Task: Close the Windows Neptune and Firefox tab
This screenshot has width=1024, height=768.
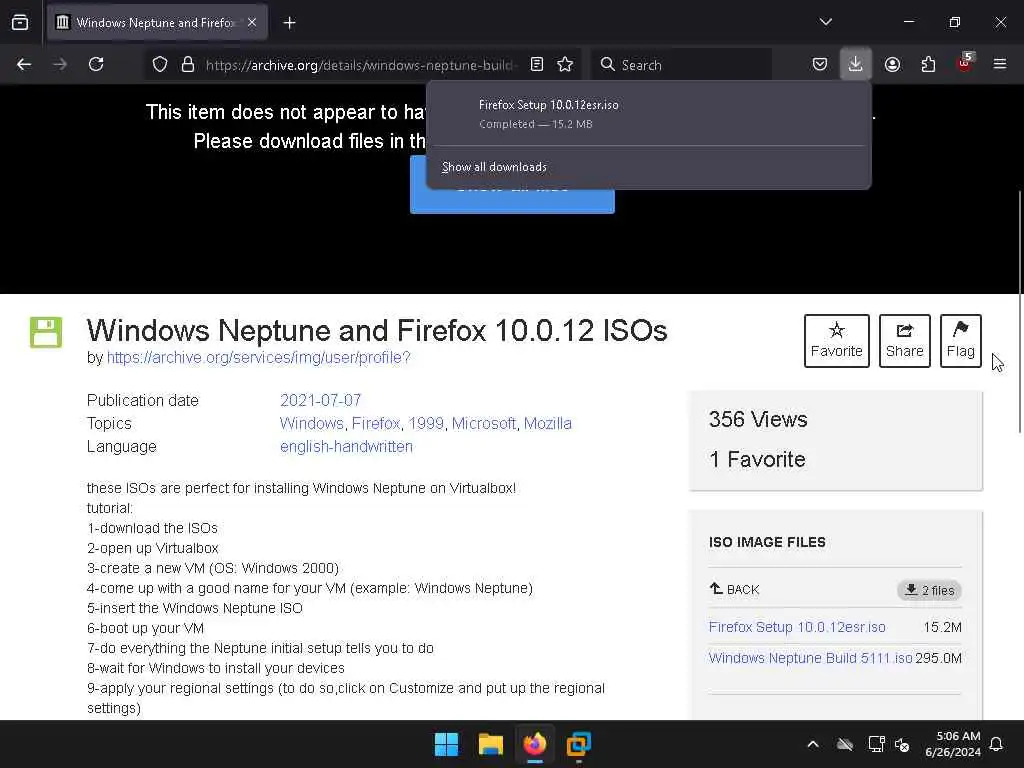Action: [252, 23]
